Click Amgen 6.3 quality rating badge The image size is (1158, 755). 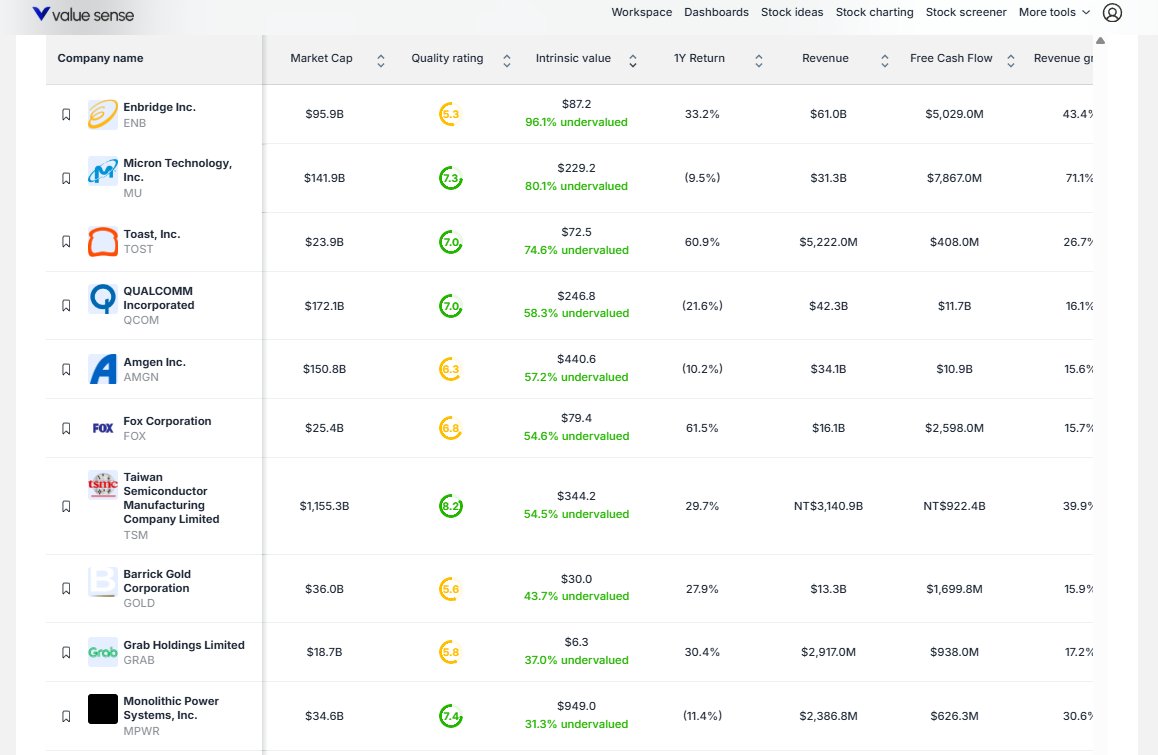click(x=450, y=369)
